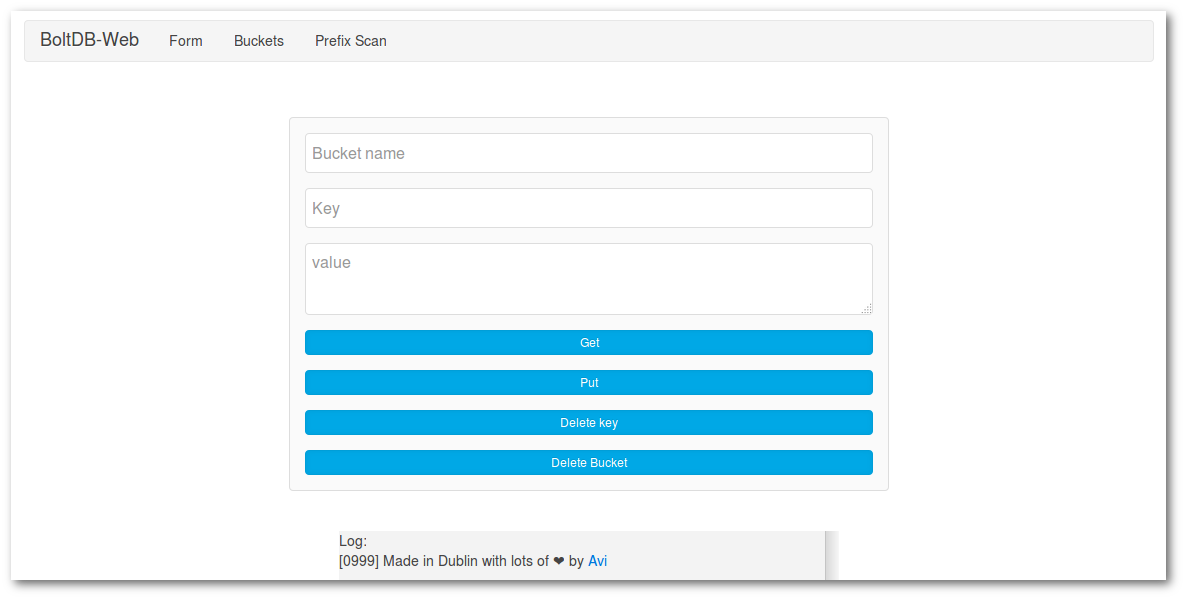
Task: Click the value textarea resize grip
Action: tap(866, 308)
